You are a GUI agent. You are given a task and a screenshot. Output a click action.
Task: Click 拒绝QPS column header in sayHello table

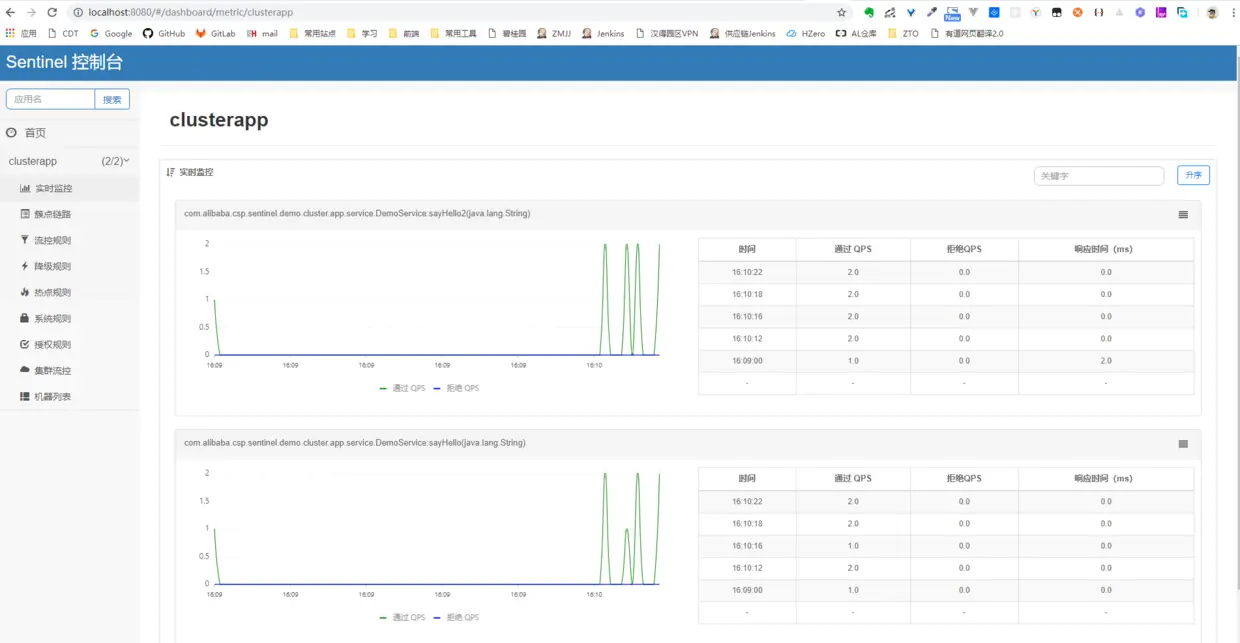coord(964,478)
